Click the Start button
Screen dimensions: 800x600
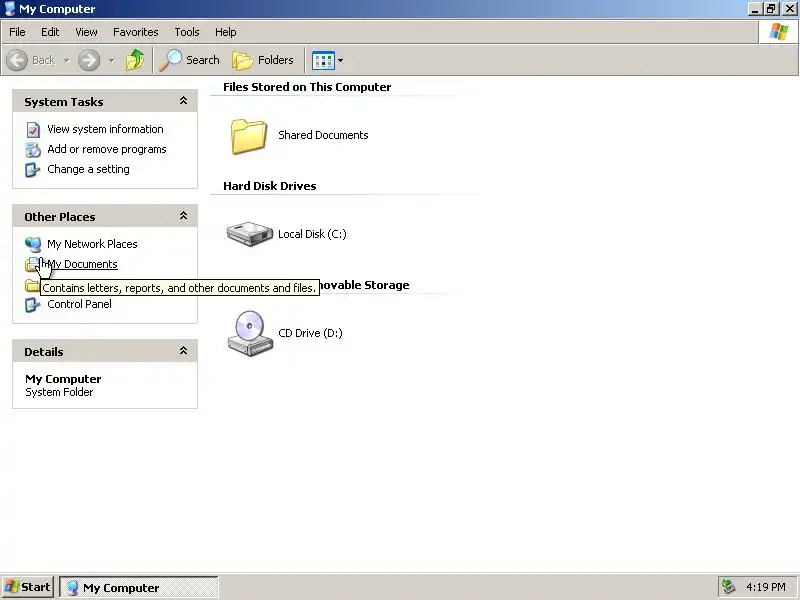(28, 587)
